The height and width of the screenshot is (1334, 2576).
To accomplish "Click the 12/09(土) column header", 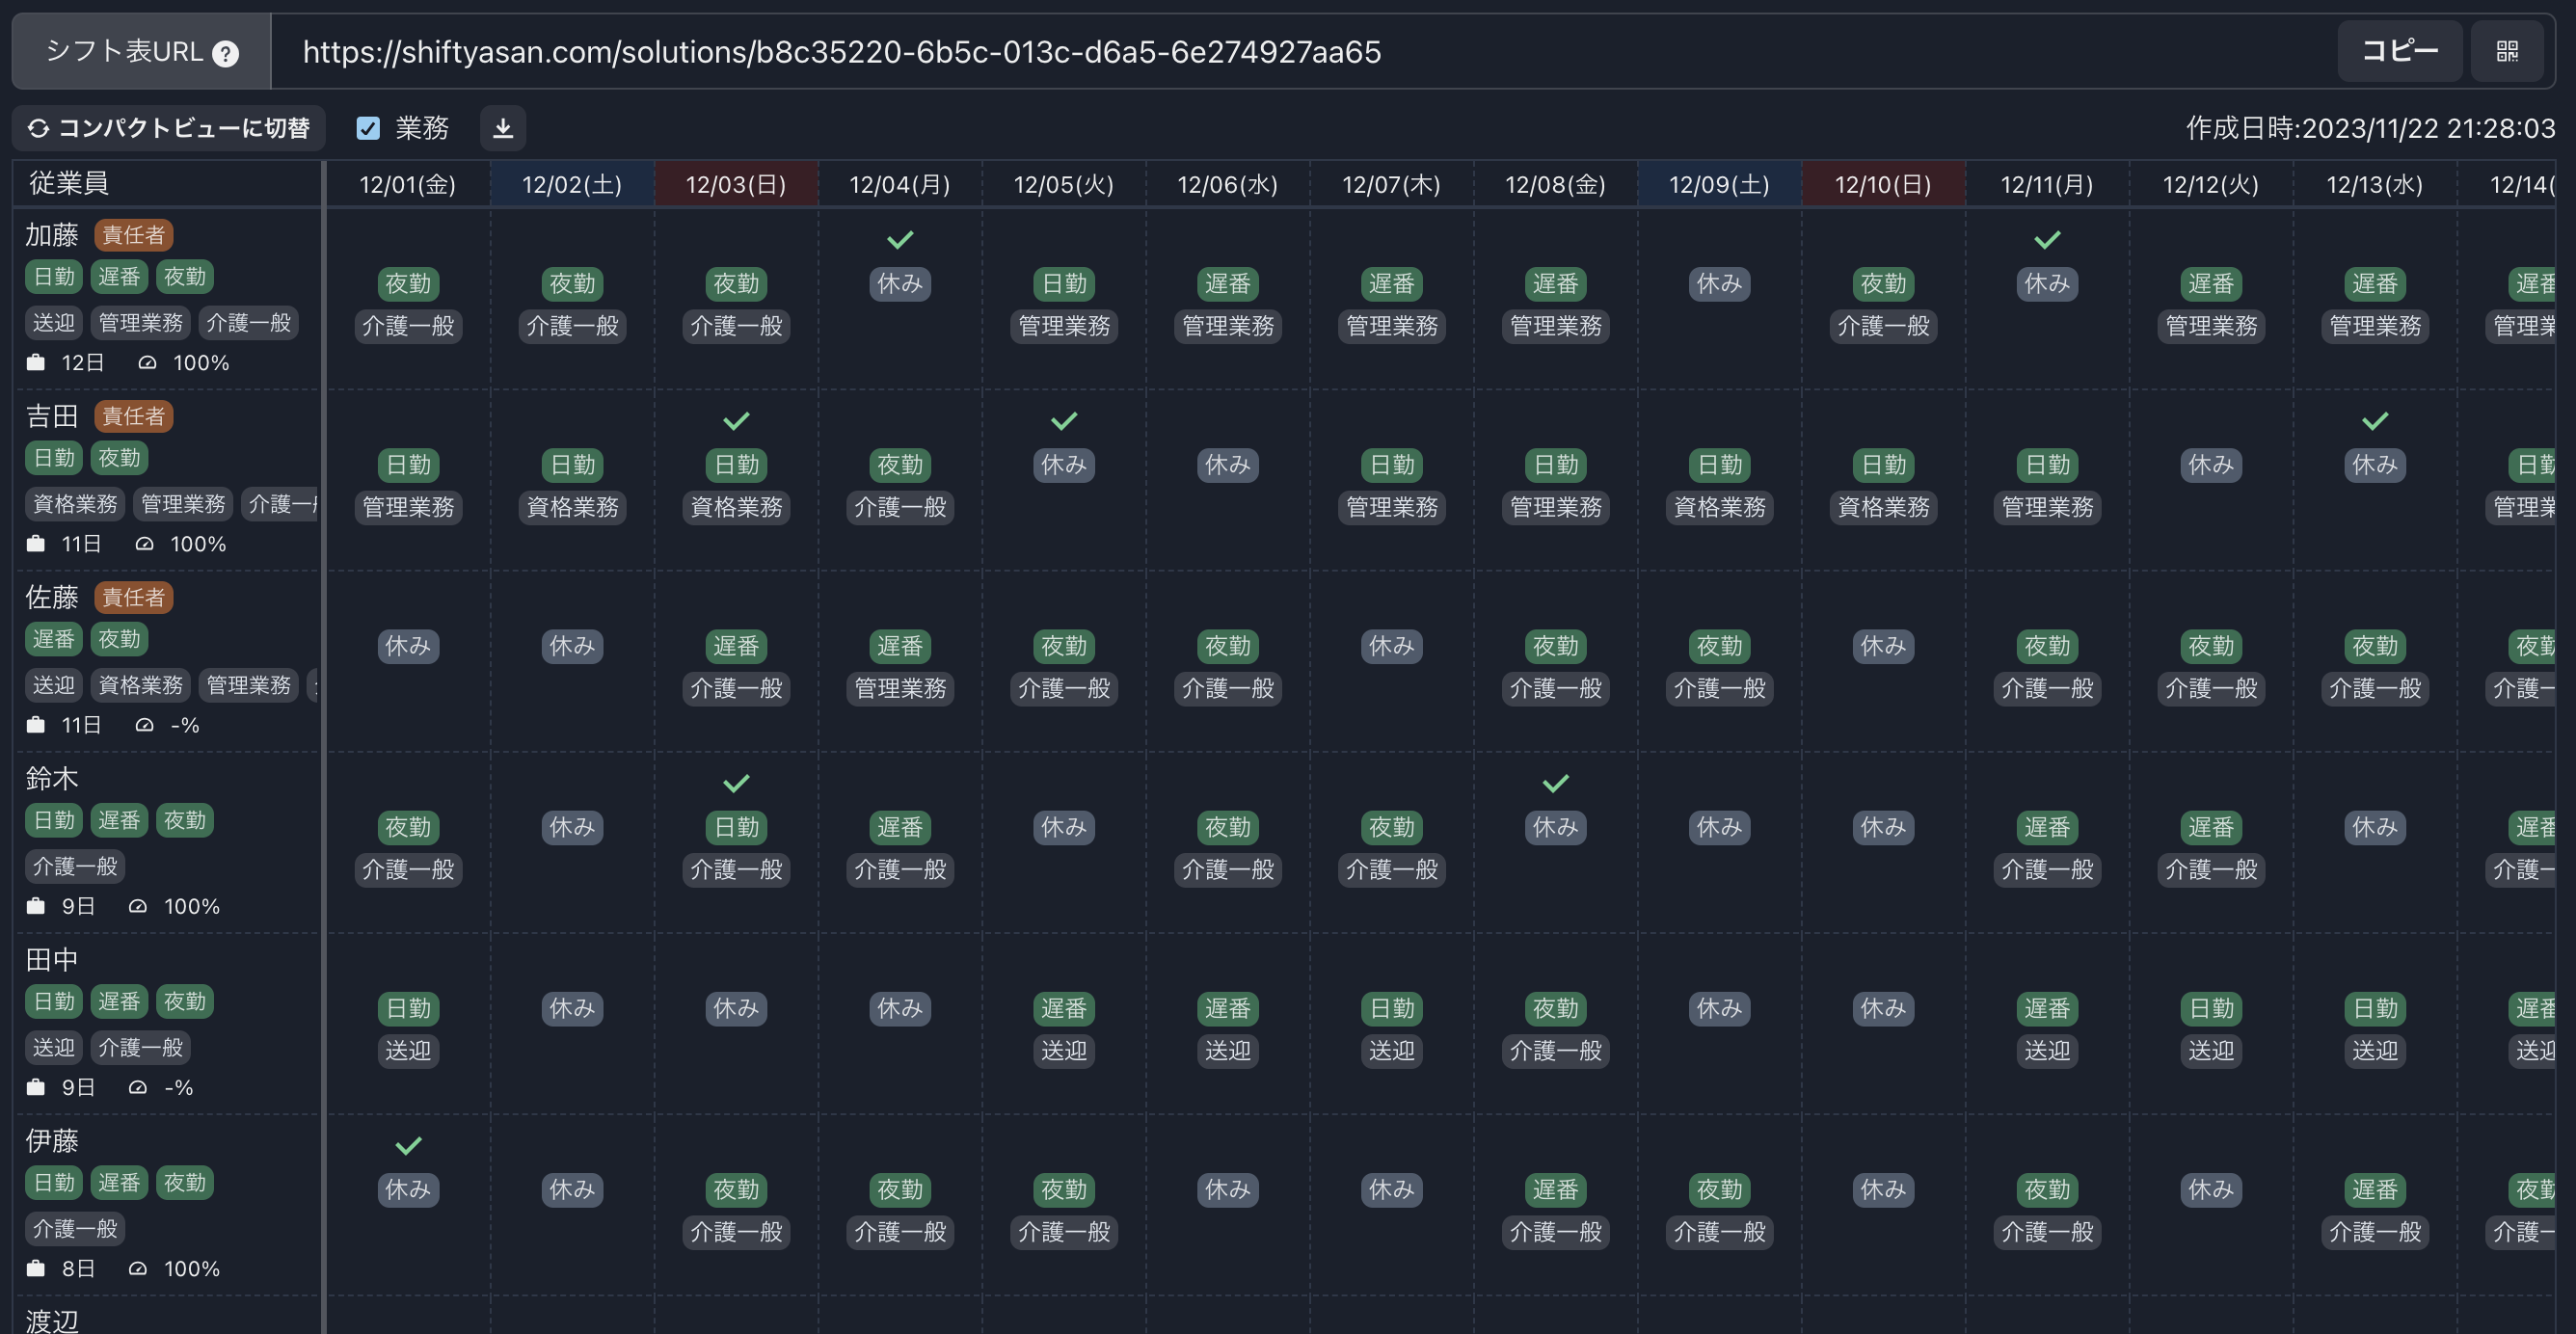I will click(1719, 184).
